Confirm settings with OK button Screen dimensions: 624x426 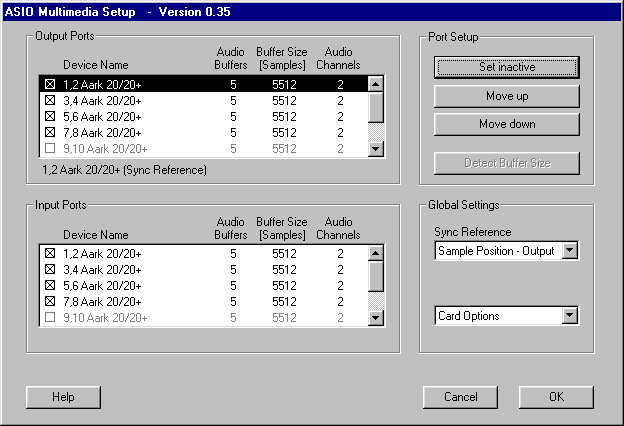pyautogui.click(x=556, y=397)
